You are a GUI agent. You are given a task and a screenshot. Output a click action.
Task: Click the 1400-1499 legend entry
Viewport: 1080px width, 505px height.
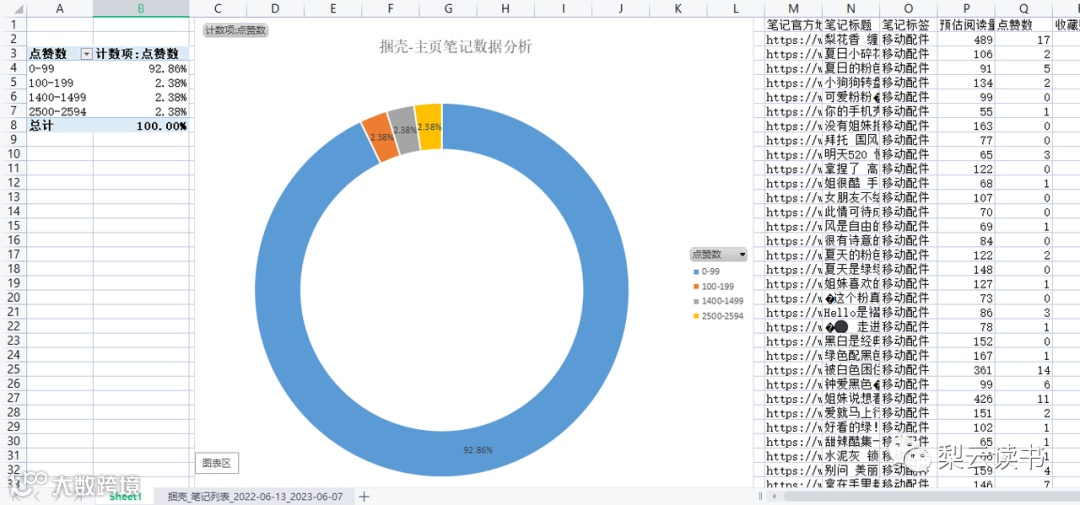tap(720, 302)
